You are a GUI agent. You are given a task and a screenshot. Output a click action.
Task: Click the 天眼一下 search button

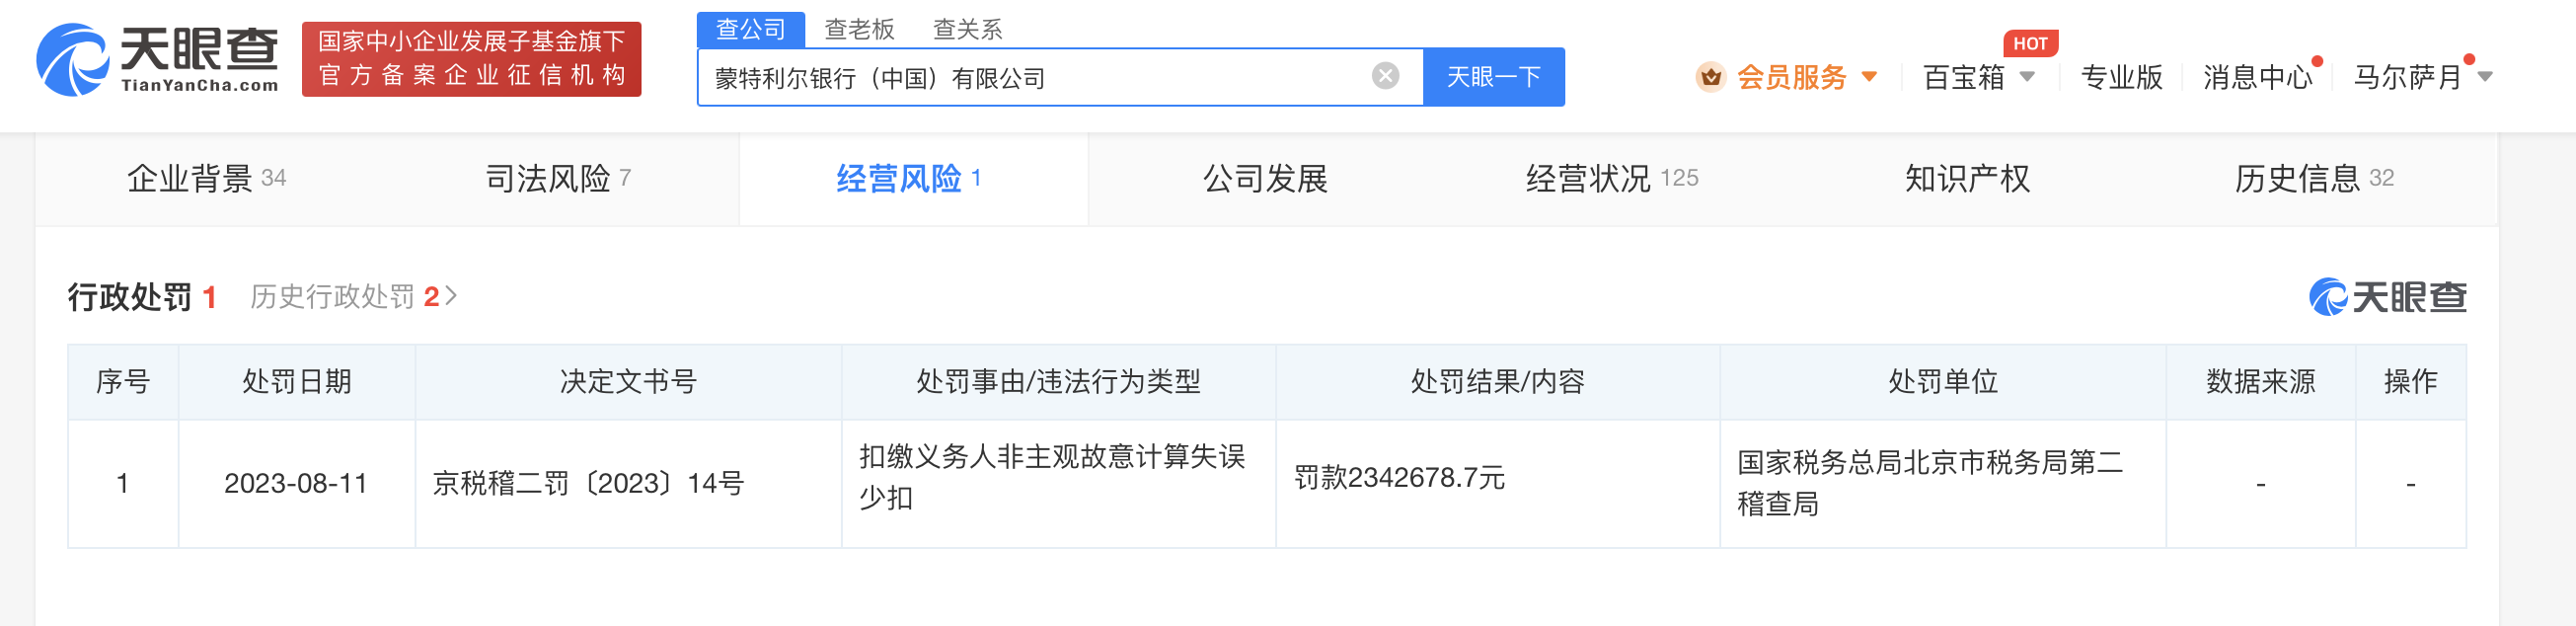coord(1492,77)
